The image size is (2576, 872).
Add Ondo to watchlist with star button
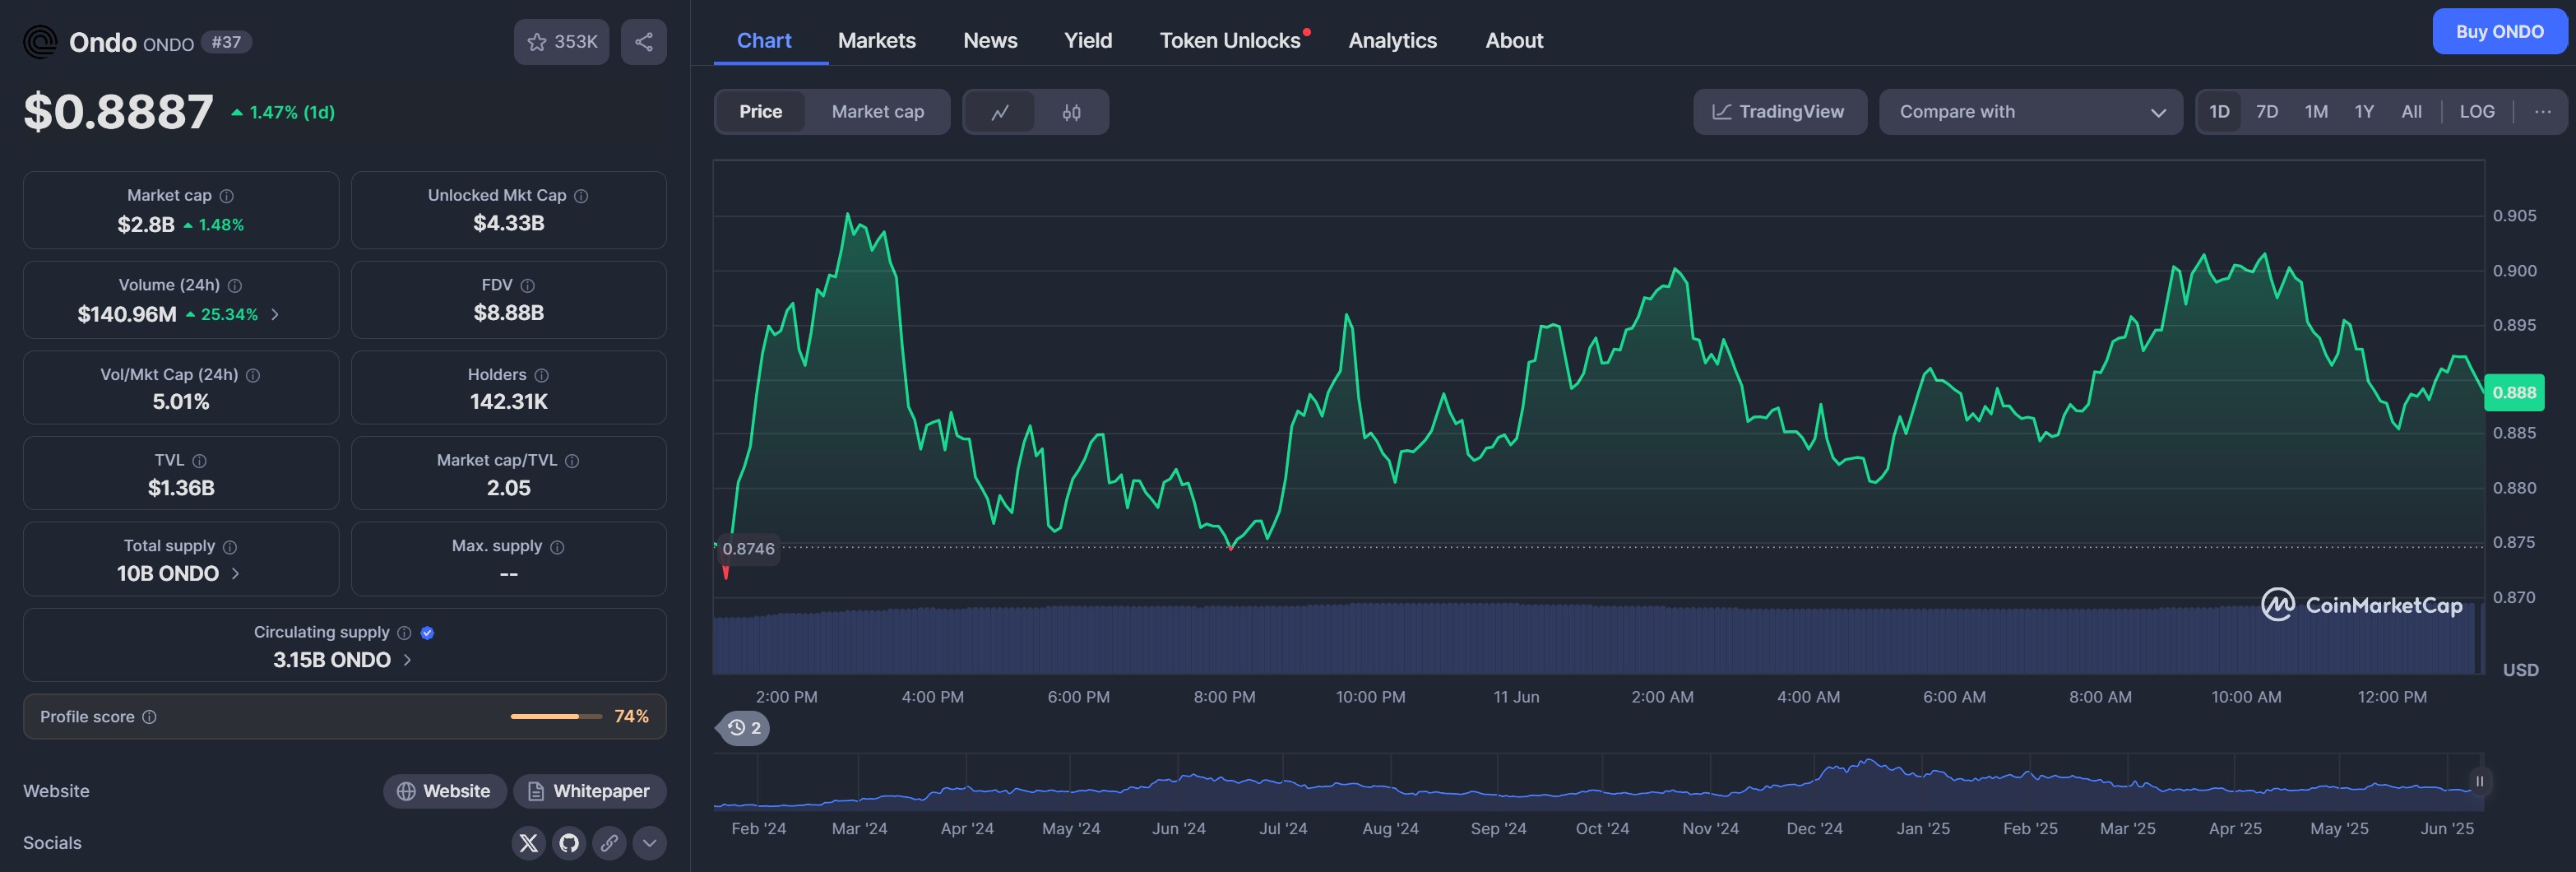pyautogui.click(x=561, y=42)
